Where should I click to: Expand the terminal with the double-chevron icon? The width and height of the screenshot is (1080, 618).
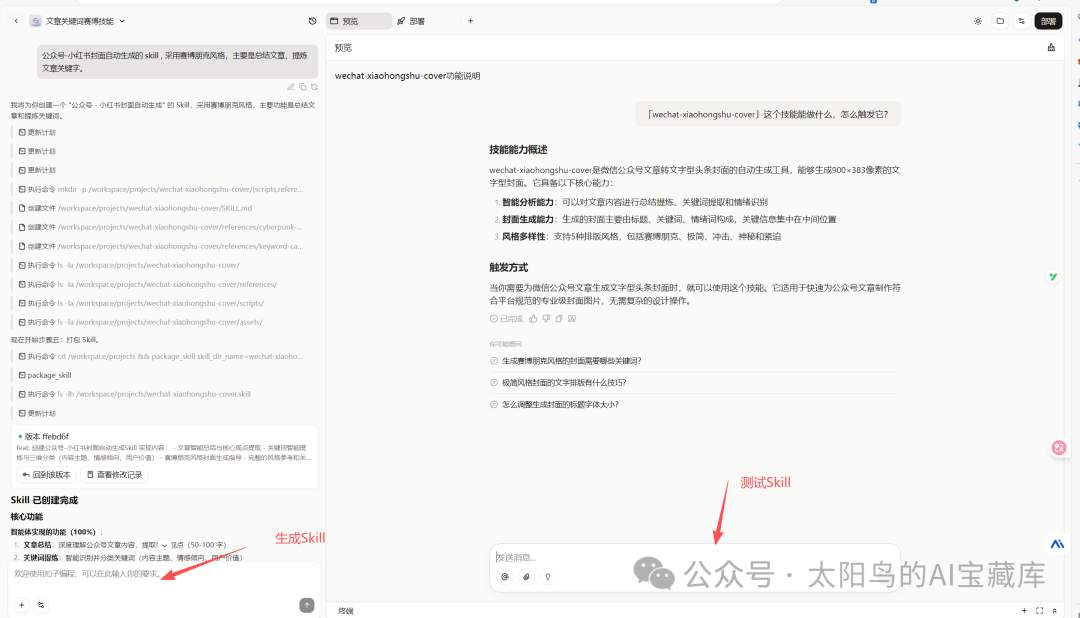coord(1055,610)
